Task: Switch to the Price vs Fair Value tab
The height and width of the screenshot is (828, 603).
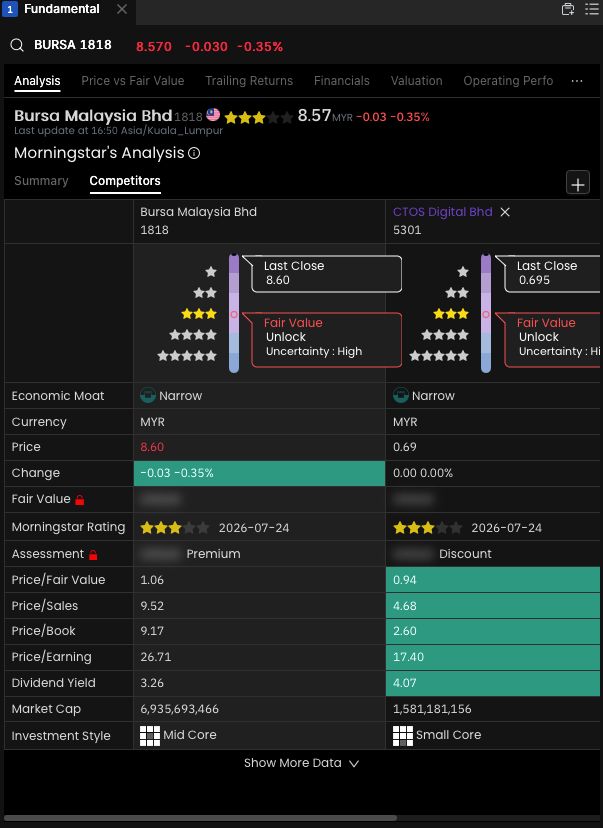Action: click(133, 81)
